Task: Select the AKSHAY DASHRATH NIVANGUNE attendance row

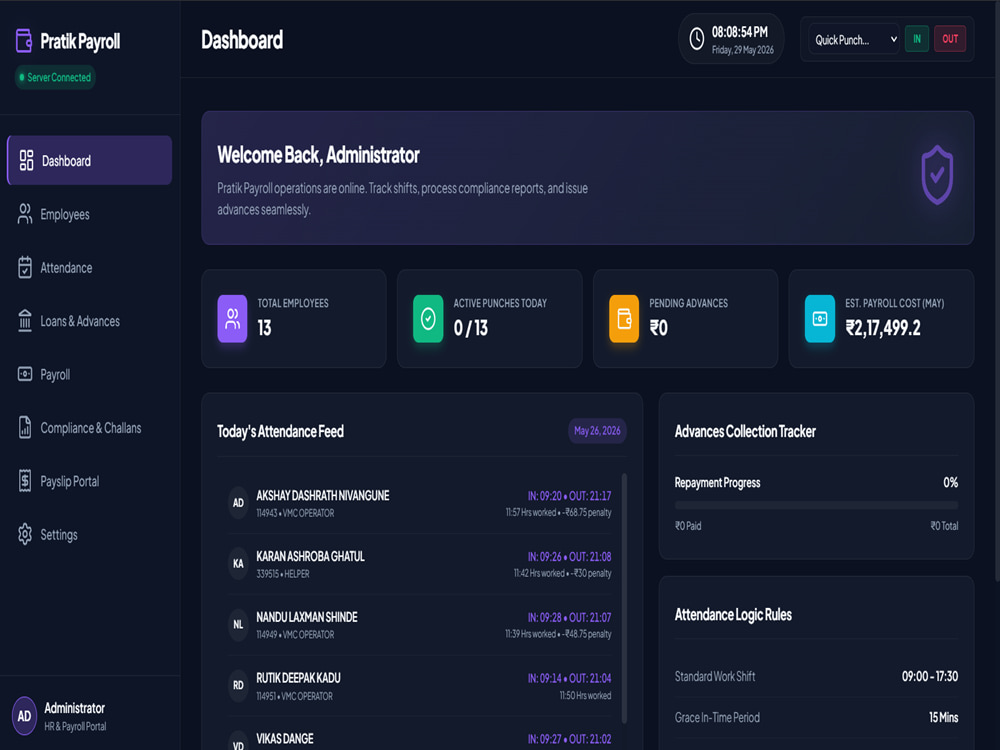Action: point(419,503)
